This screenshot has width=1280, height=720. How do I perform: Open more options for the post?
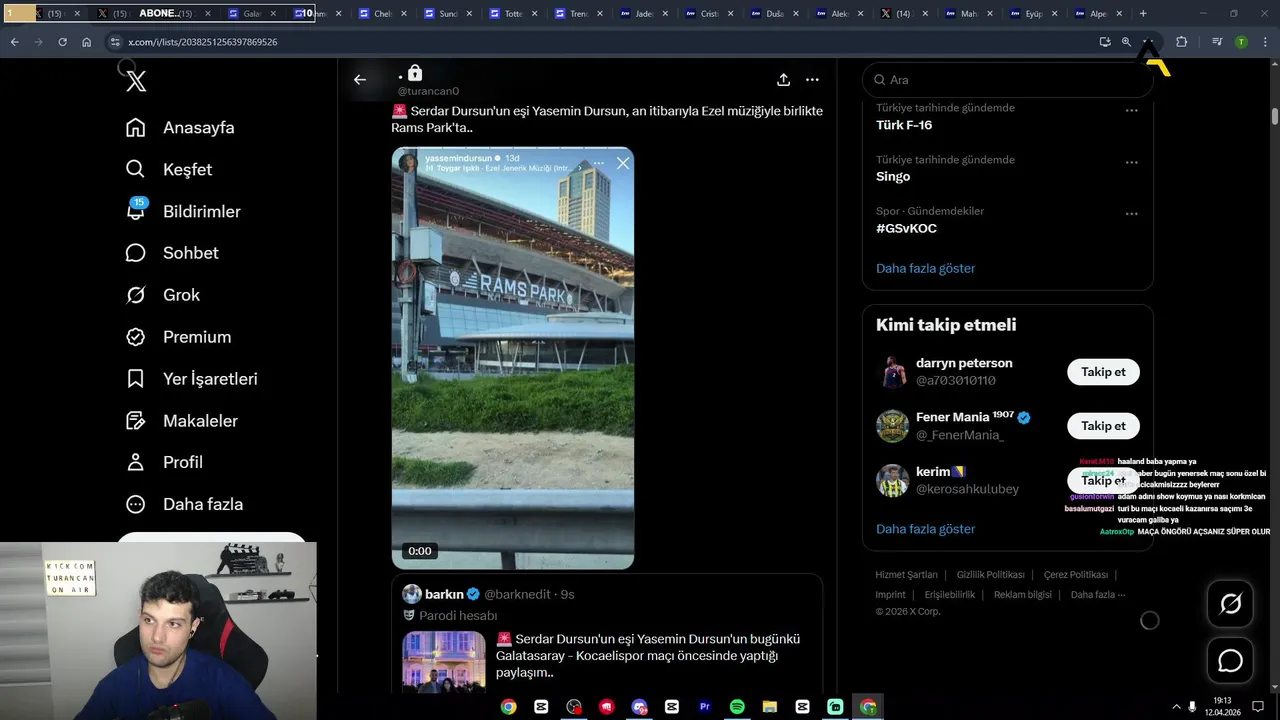pos(813,80)
